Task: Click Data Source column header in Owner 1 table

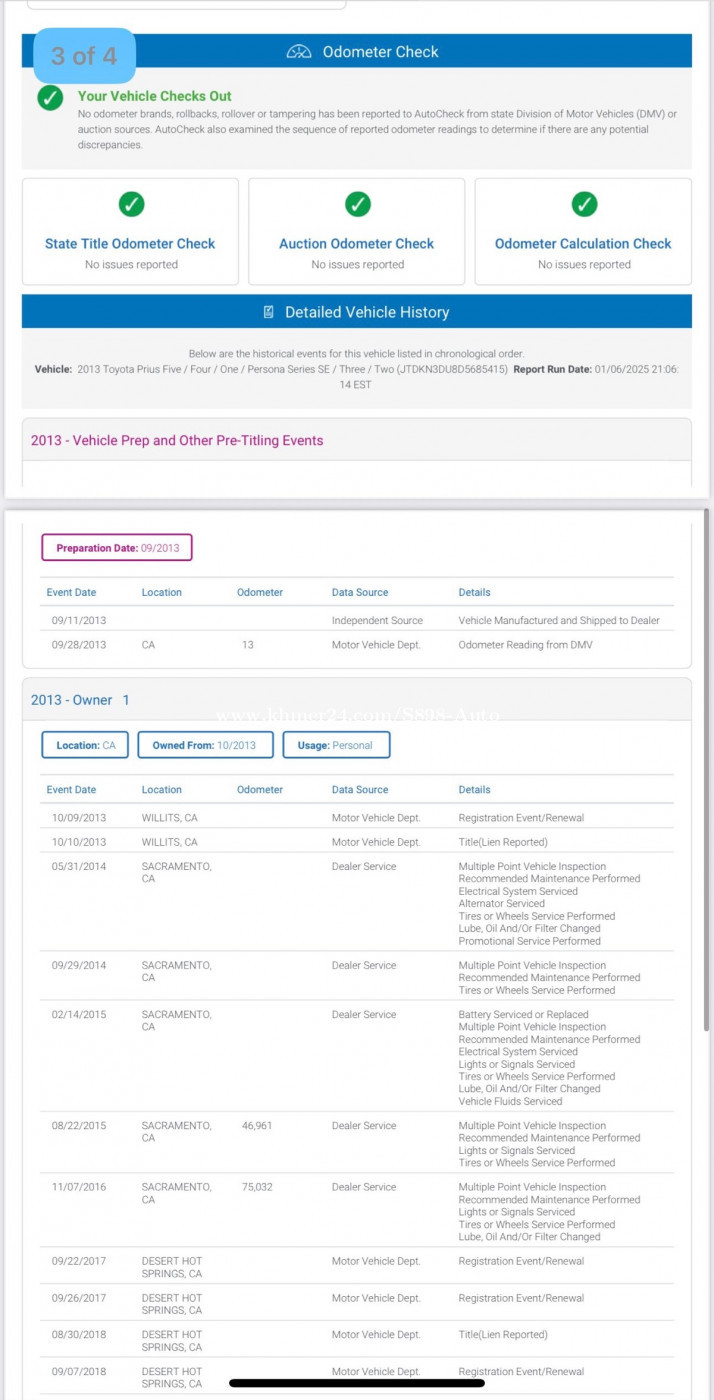Action: pyautogui.click(x=360, y=790)
